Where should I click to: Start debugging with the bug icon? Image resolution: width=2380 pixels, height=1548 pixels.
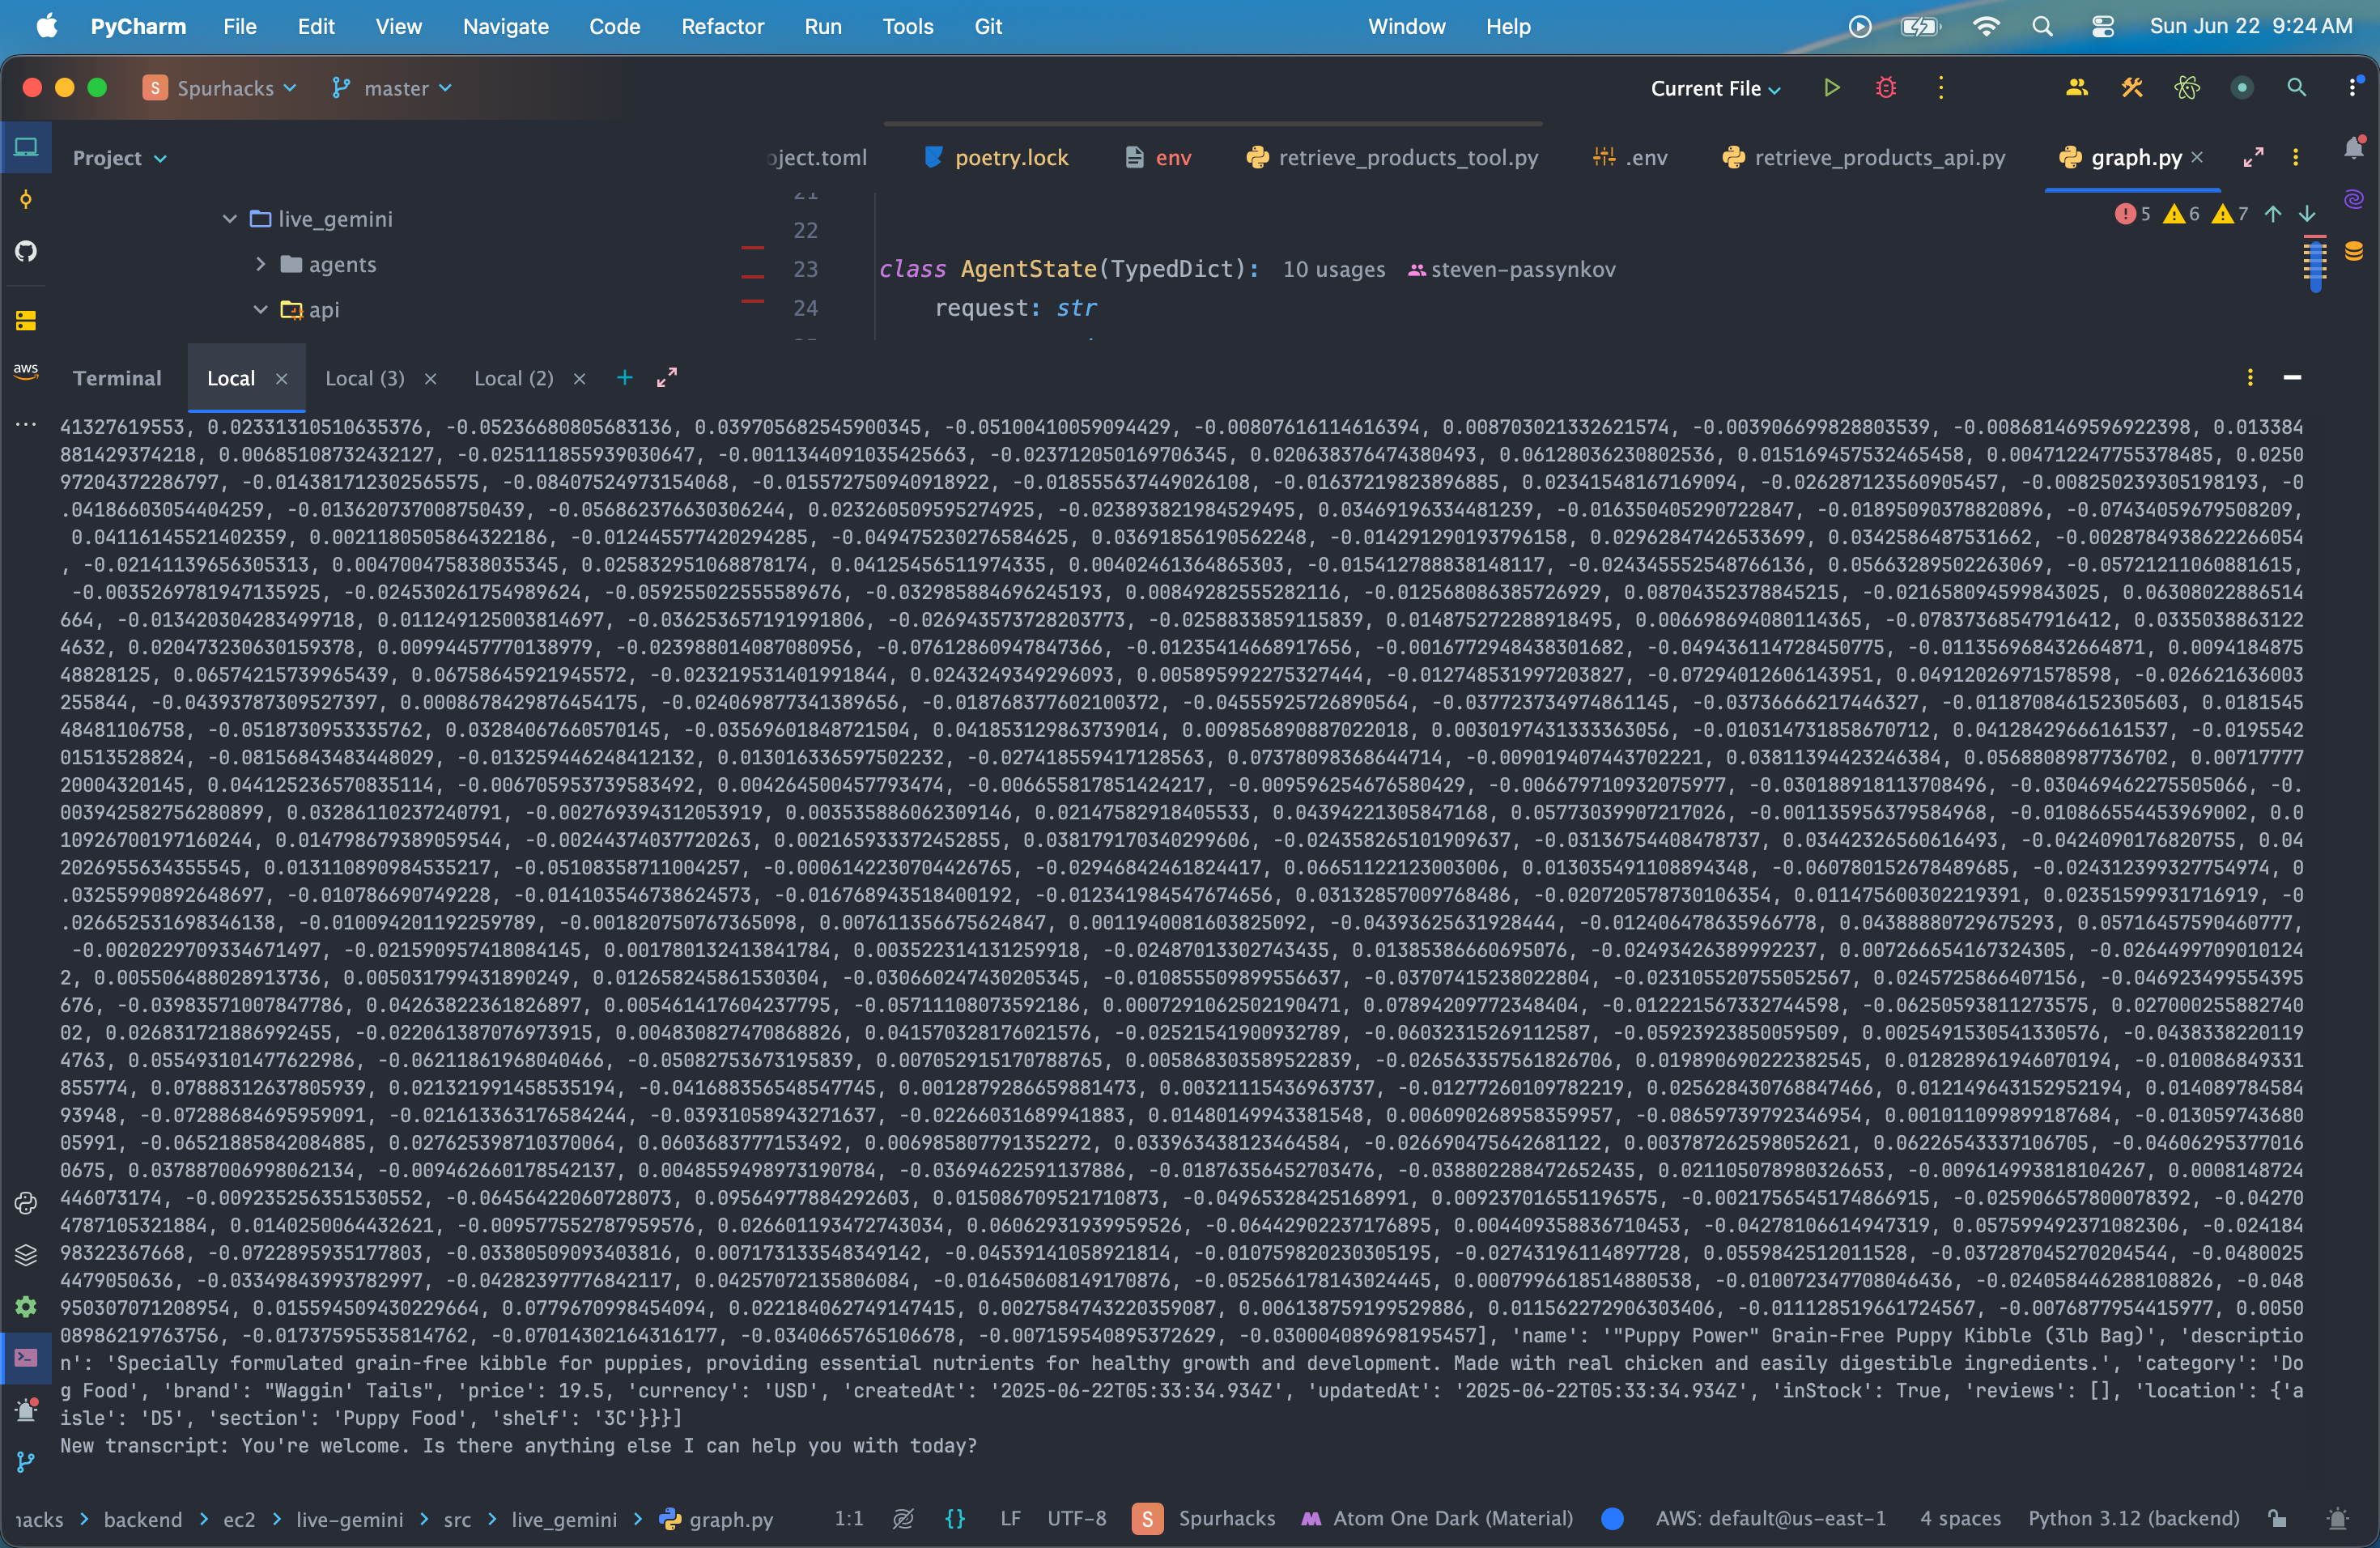click(1885, 88)
